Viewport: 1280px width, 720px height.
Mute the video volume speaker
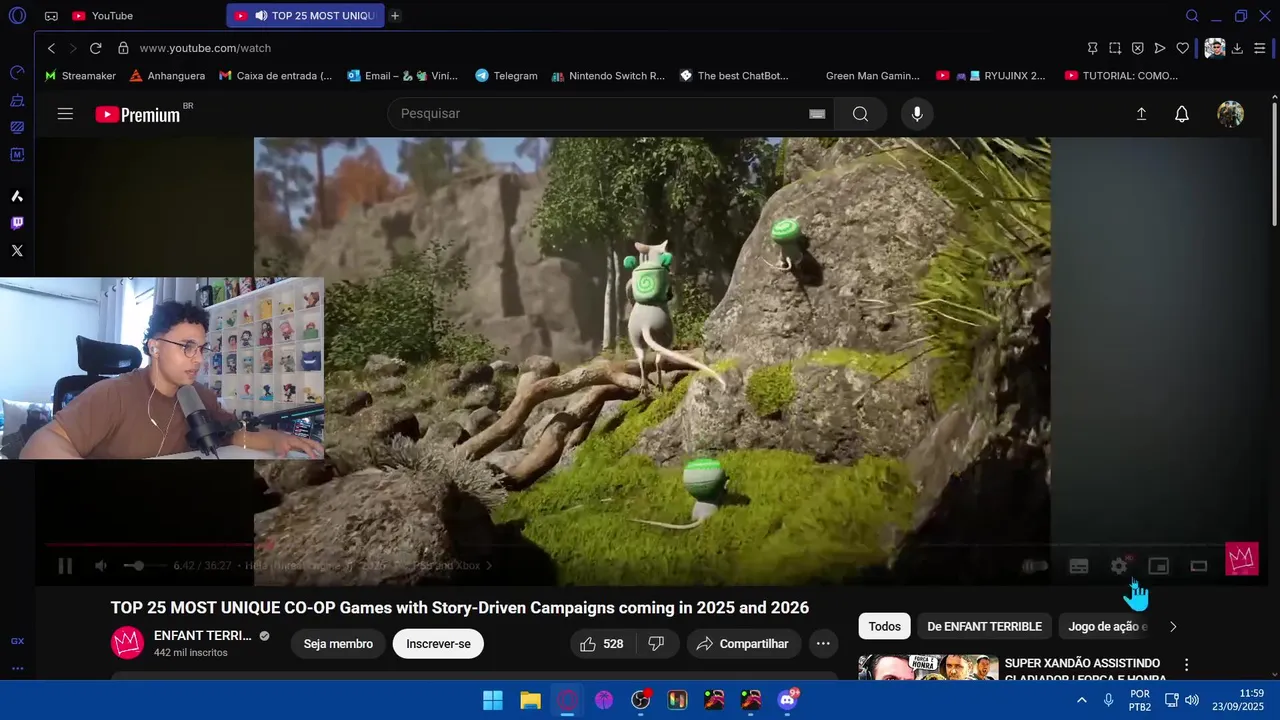(x=101, y=566)
